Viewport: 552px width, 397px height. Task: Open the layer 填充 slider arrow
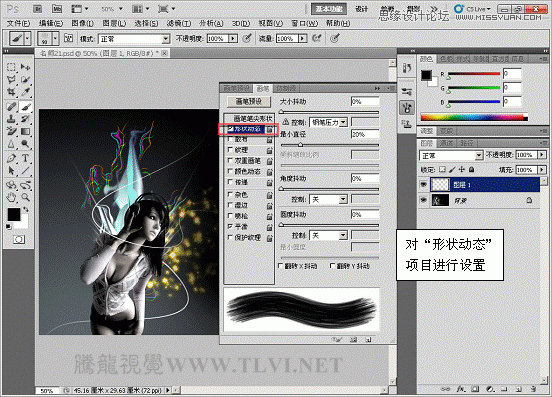(542, 170)
